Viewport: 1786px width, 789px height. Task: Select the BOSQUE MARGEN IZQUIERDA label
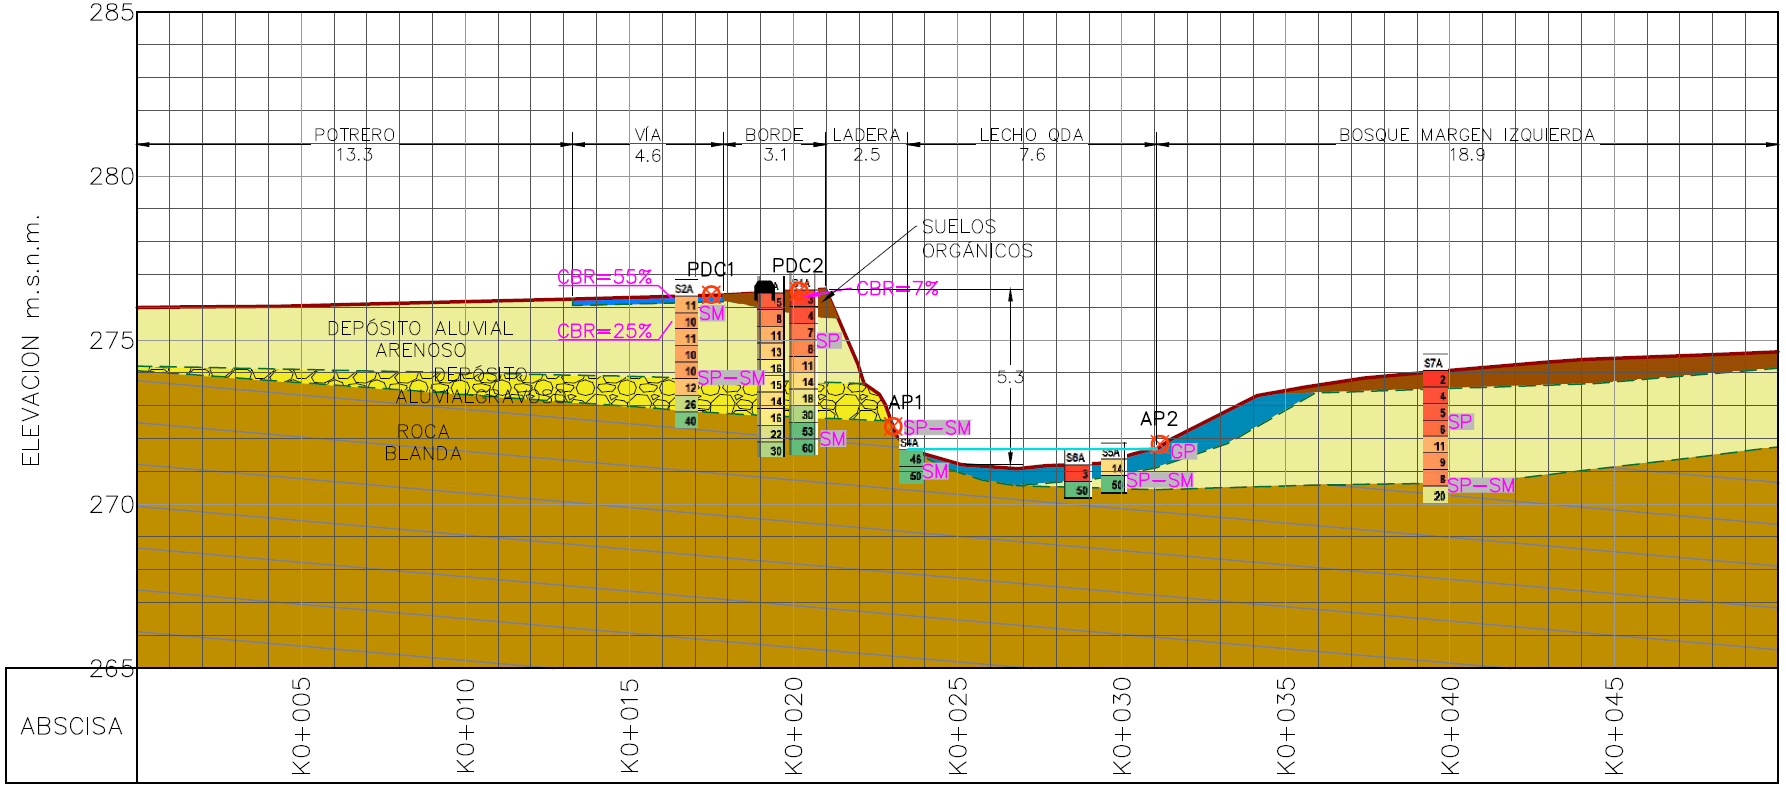[1467, 135]
